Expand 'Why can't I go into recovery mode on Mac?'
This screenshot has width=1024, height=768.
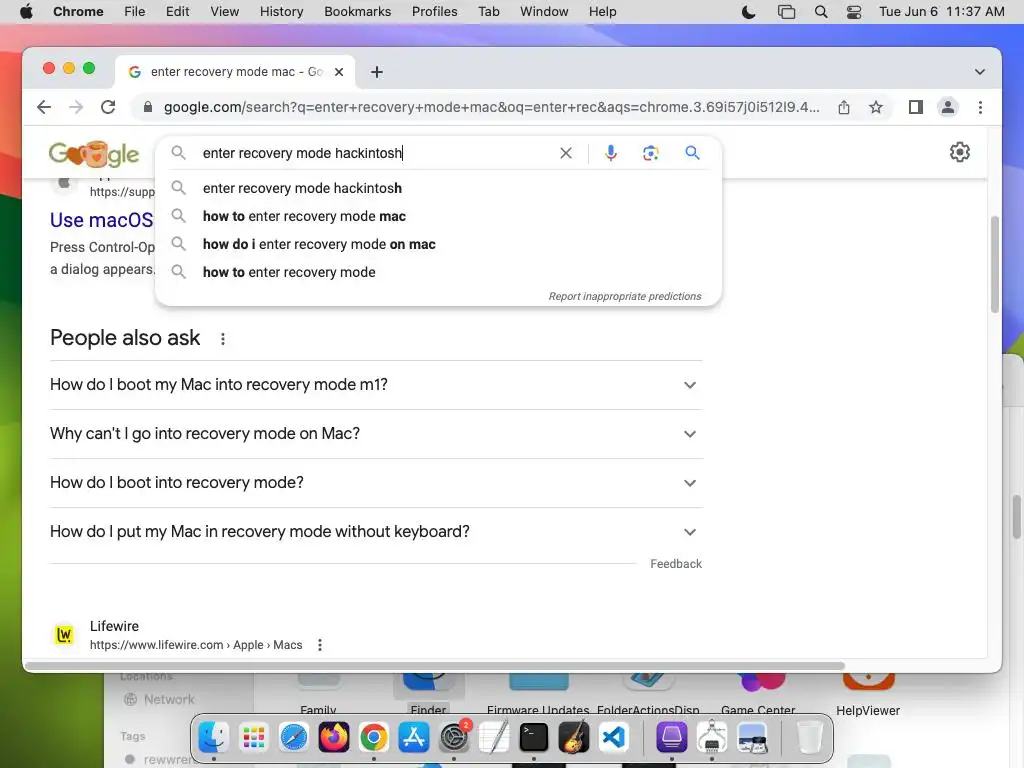point(376,434)
